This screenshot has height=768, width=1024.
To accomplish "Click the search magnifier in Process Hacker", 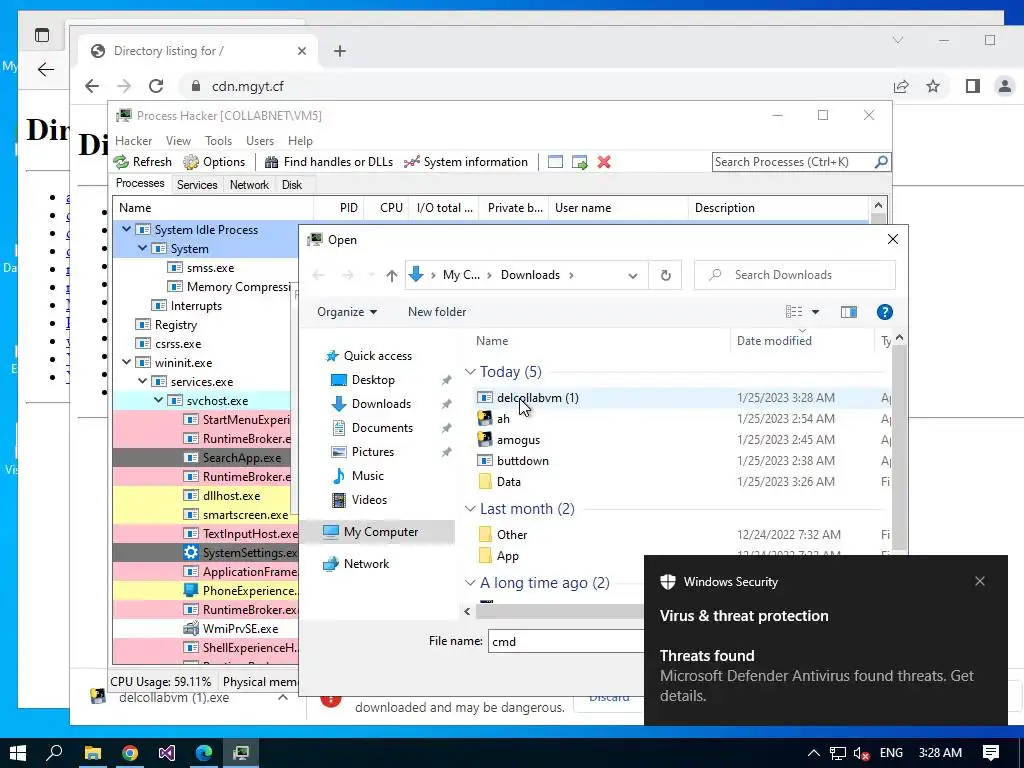I will tap(881, 161).
